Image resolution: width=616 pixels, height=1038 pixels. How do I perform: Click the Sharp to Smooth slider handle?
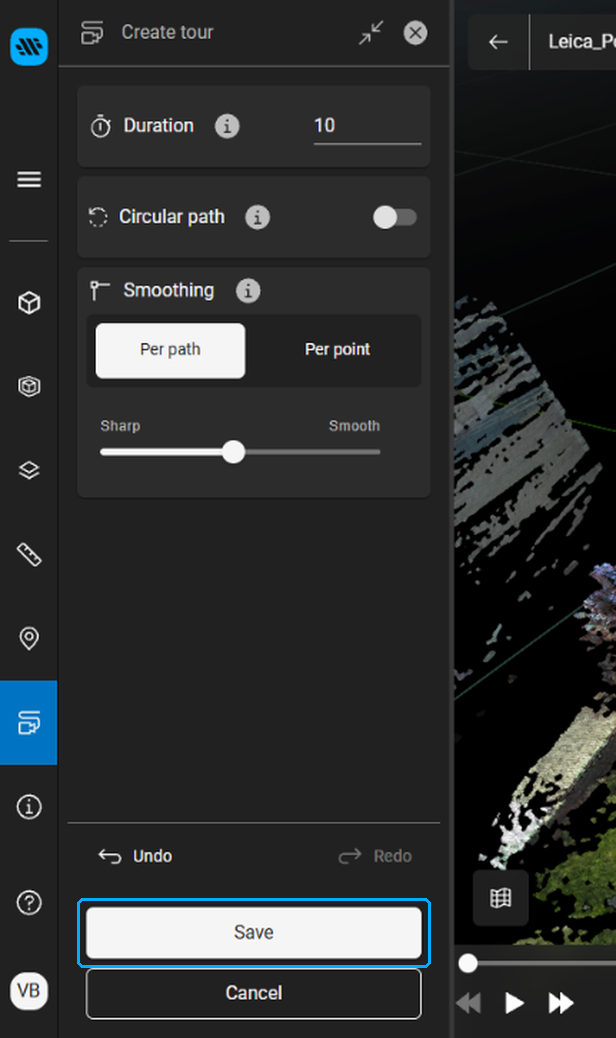coord(234,452)
